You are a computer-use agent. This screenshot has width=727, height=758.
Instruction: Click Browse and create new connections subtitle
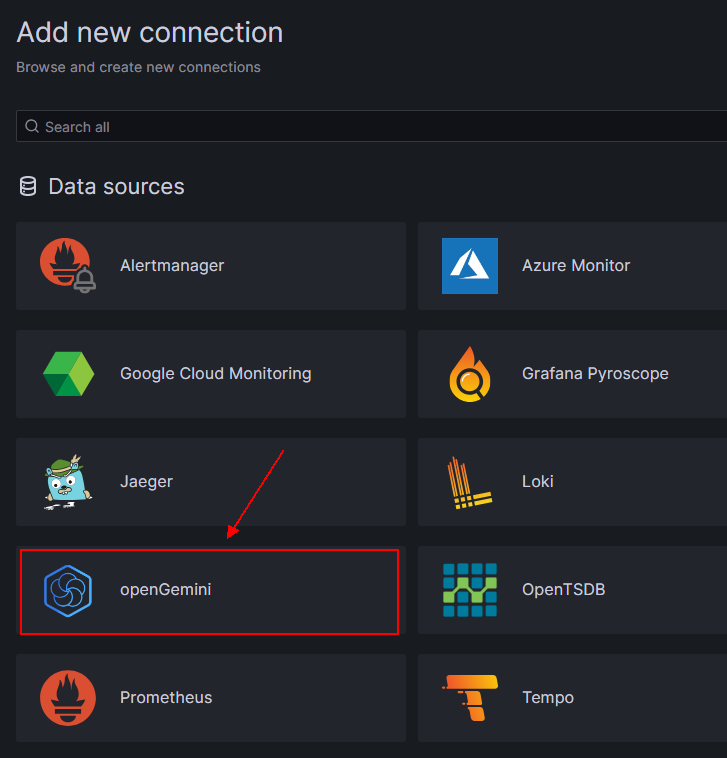point(138,67)
